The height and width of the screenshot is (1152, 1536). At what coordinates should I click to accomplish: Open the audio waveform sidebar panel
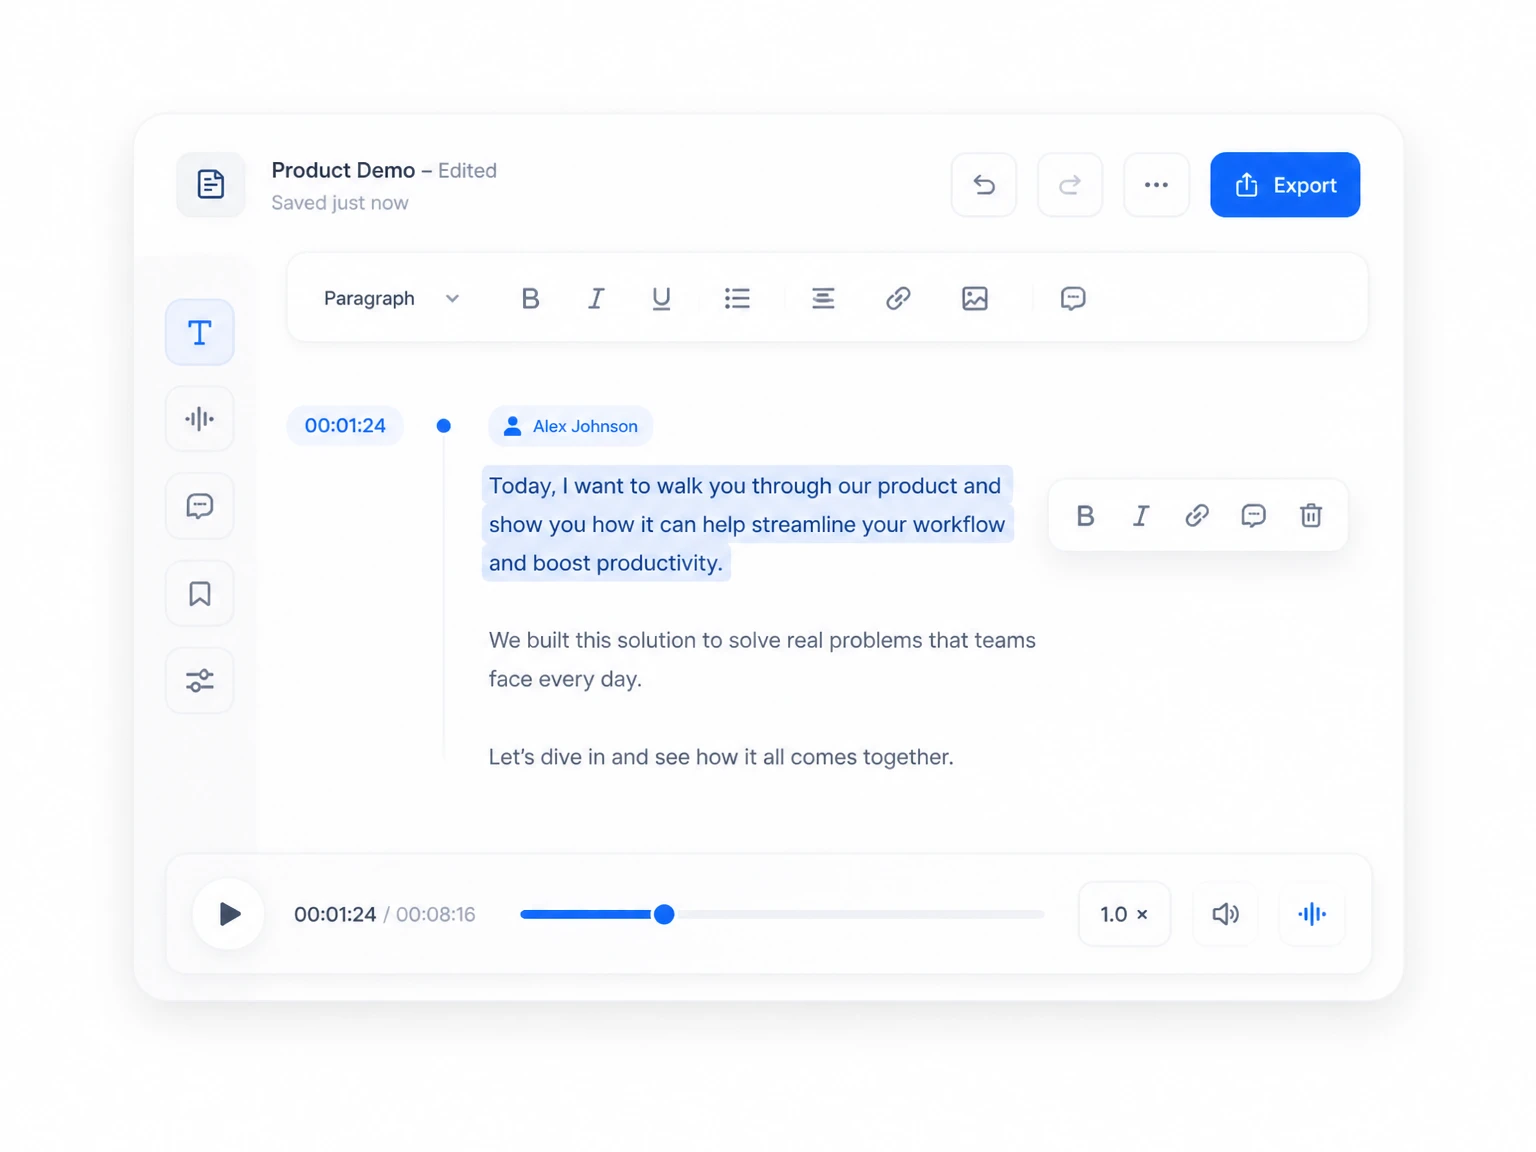200,419
